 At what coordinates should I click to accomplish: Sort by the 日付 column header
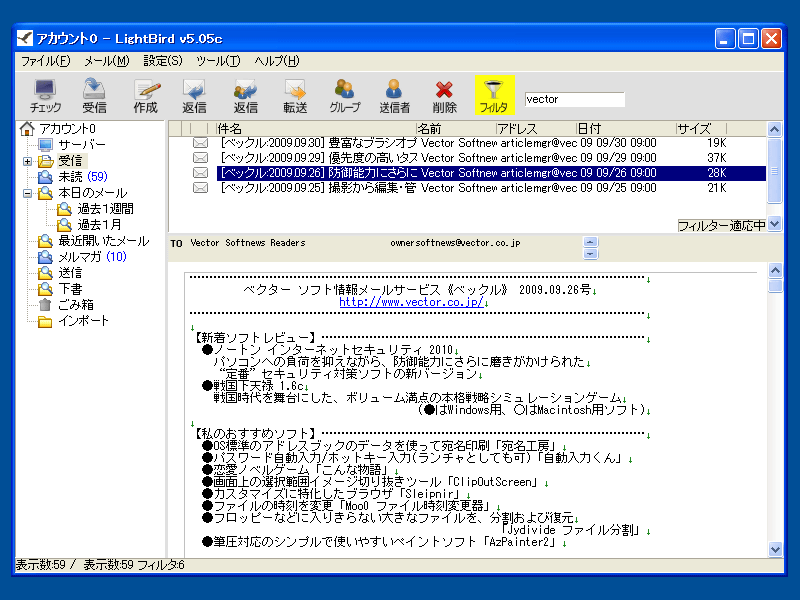coord(625,129)
